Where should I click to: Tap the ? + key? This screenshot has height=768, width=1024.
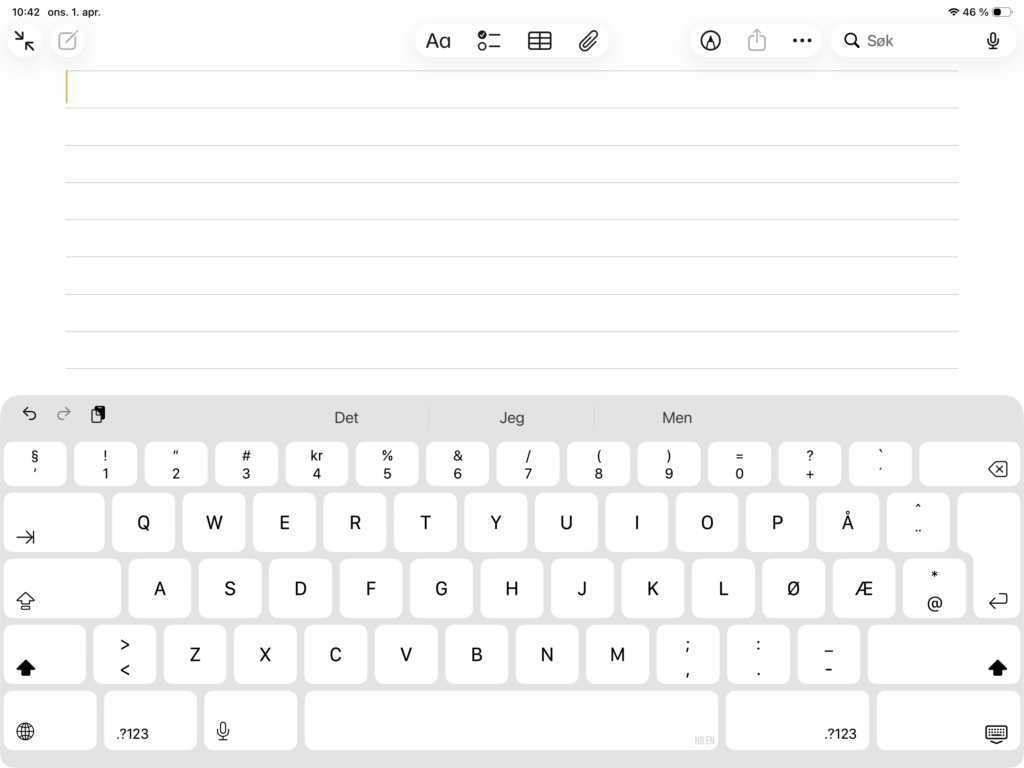tap(810, 464)
